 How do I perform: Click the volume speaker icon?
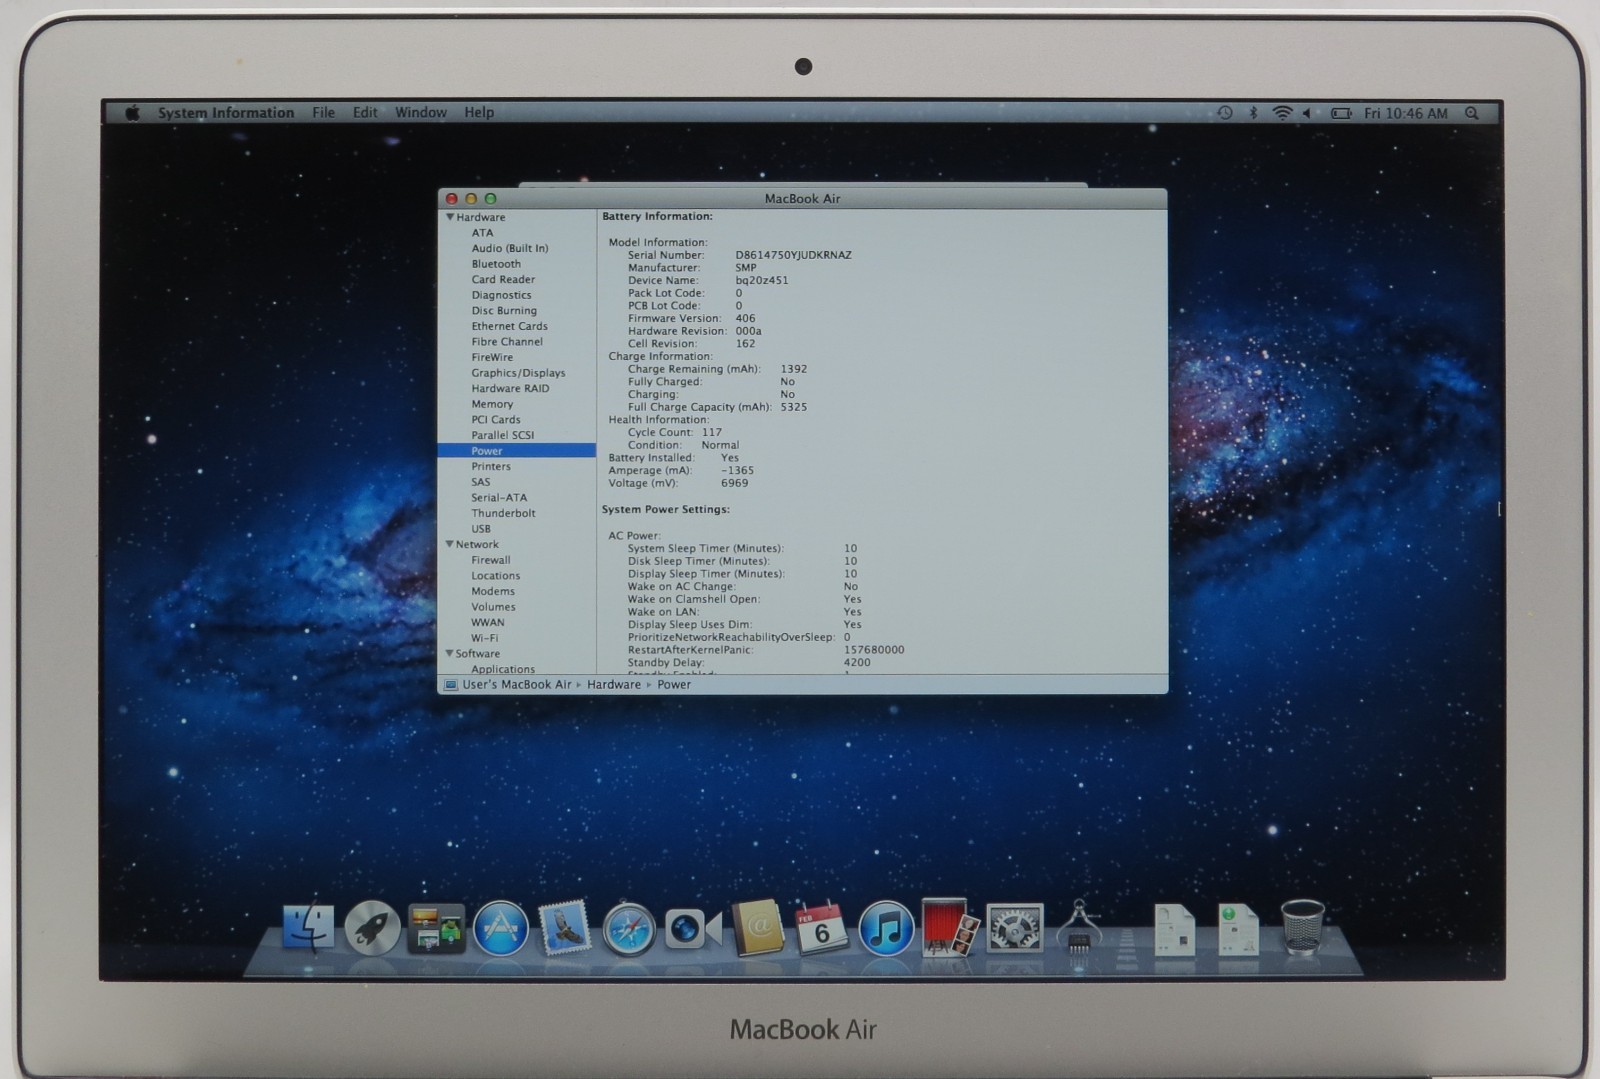click(x=1307, y=113)
